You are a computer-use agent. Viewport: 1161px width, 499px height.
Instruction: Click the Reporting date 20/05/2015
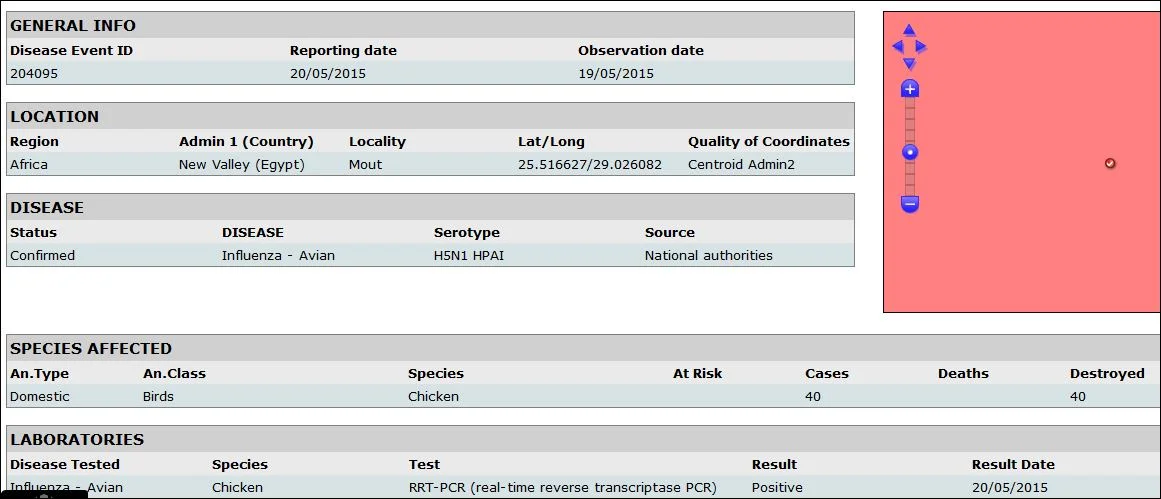coord(328,73)
